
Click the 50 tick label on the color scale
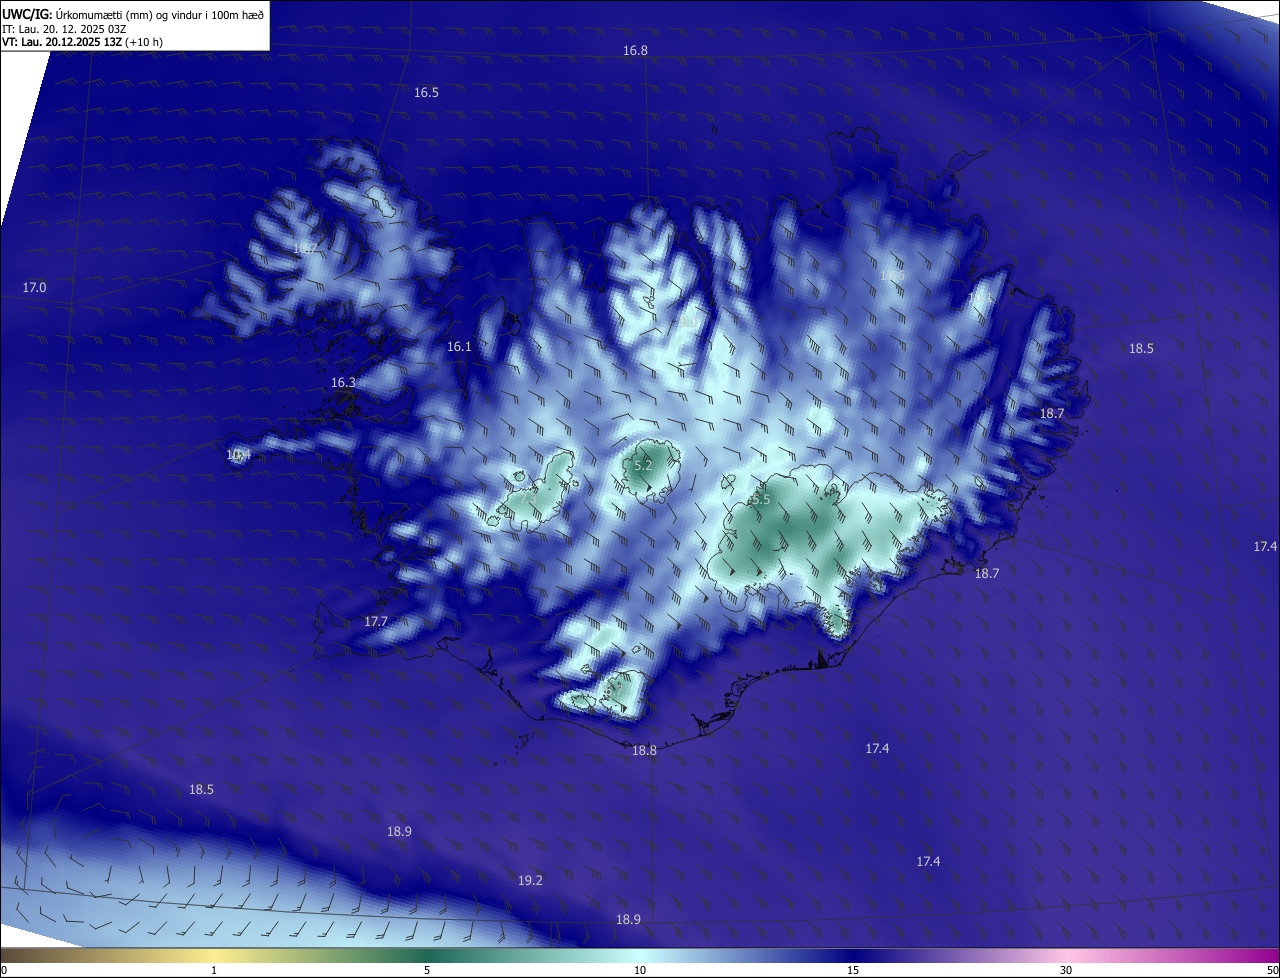1272,971
